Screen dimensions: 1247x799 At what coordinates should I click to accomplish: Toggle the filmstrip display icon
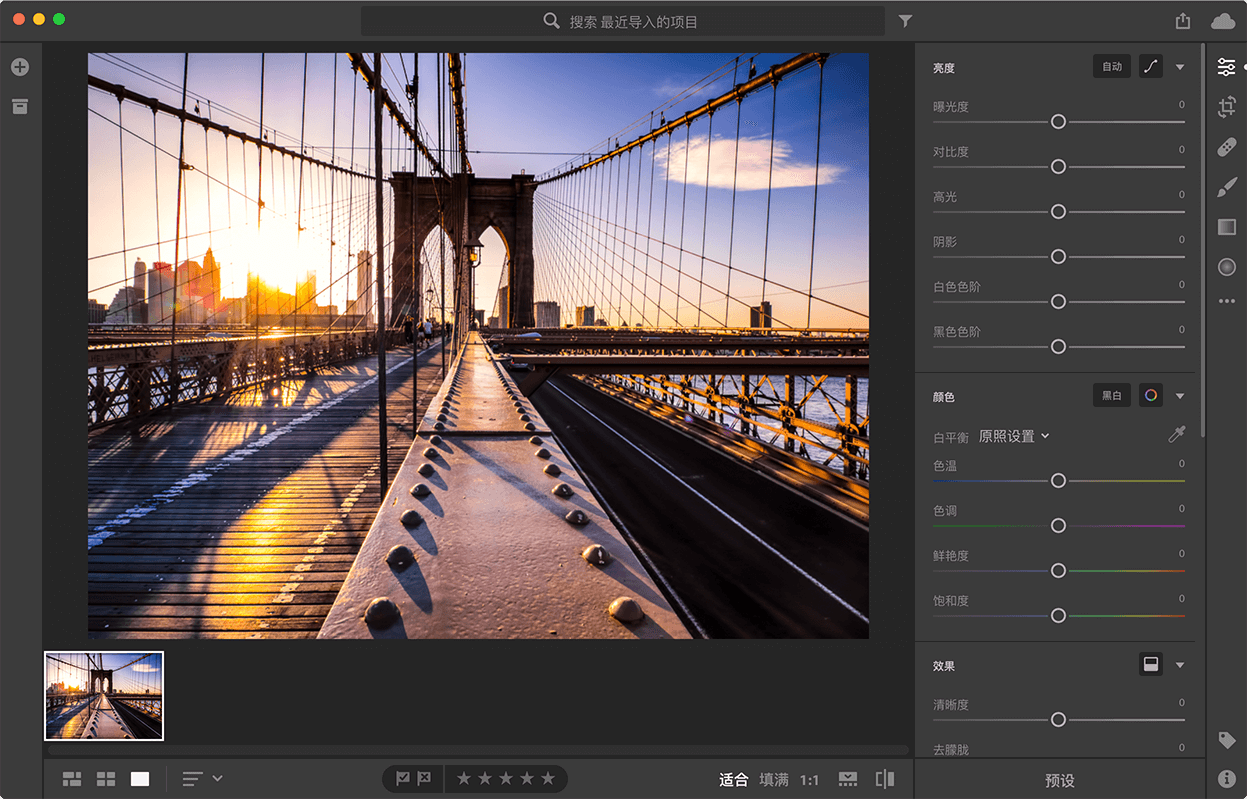[848, 779]
